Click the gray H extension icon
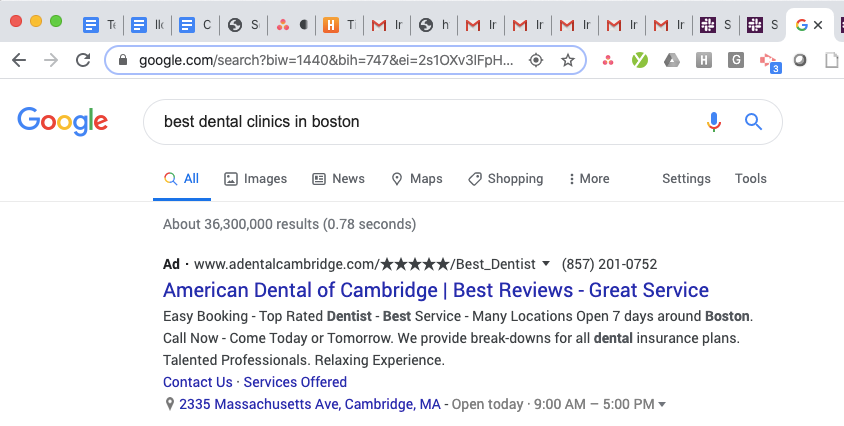Image resolution: width=844 pixels, height=426 pixels. [704, 60]
